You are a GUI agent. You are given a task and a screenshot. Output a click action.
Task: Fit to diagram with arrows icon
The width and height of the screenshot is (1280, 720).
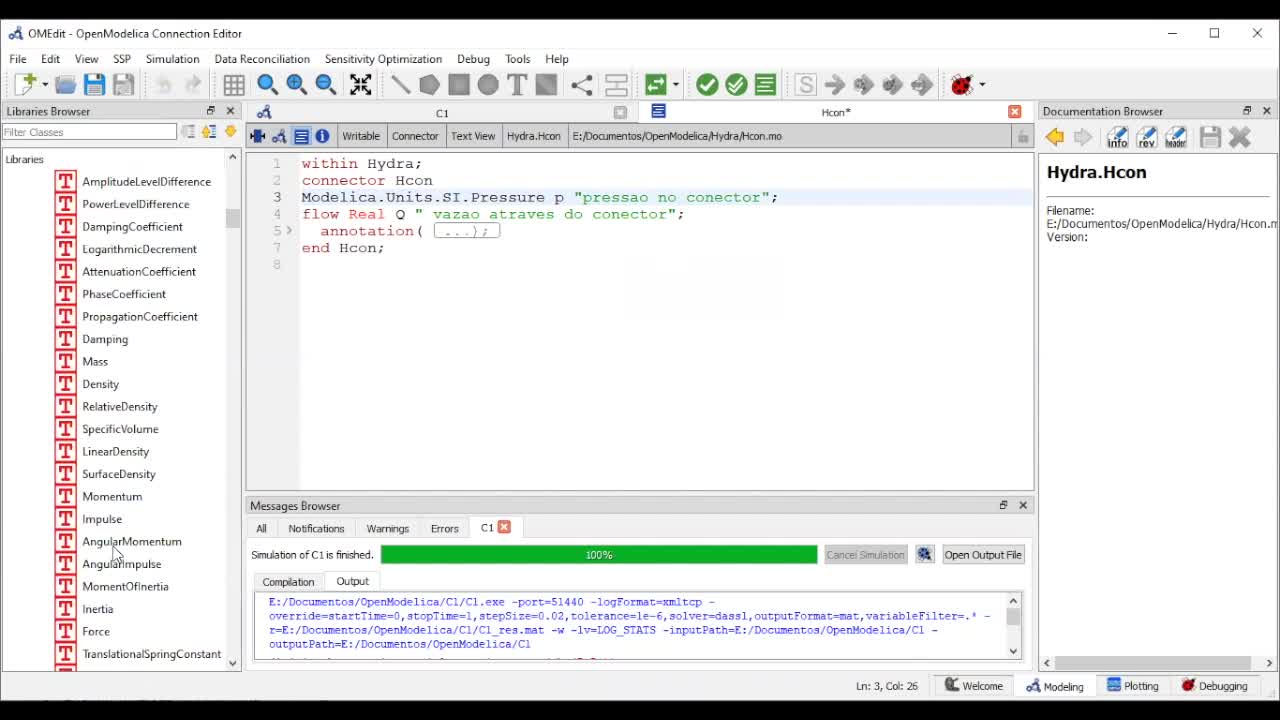point(360,85)
